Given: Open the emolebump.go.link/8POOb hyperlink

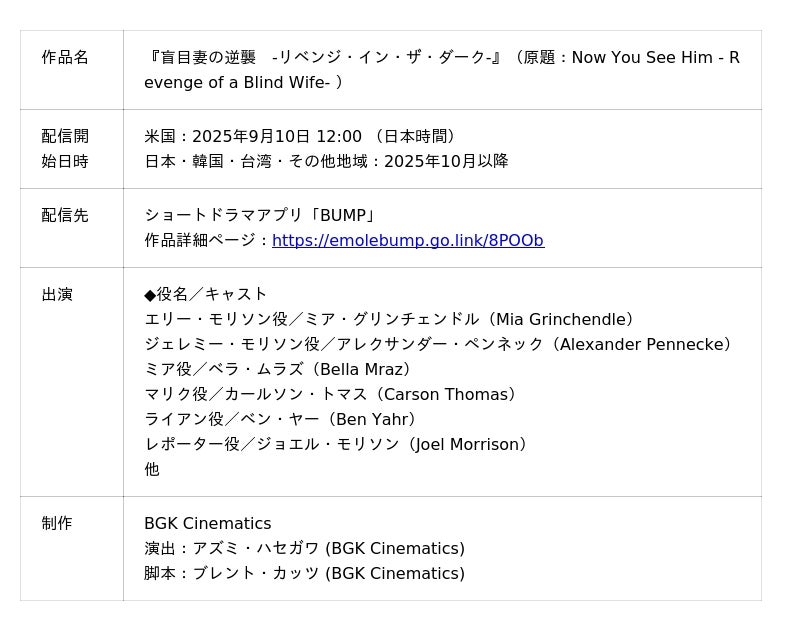Looking at the screenshot, I should 407,240.
